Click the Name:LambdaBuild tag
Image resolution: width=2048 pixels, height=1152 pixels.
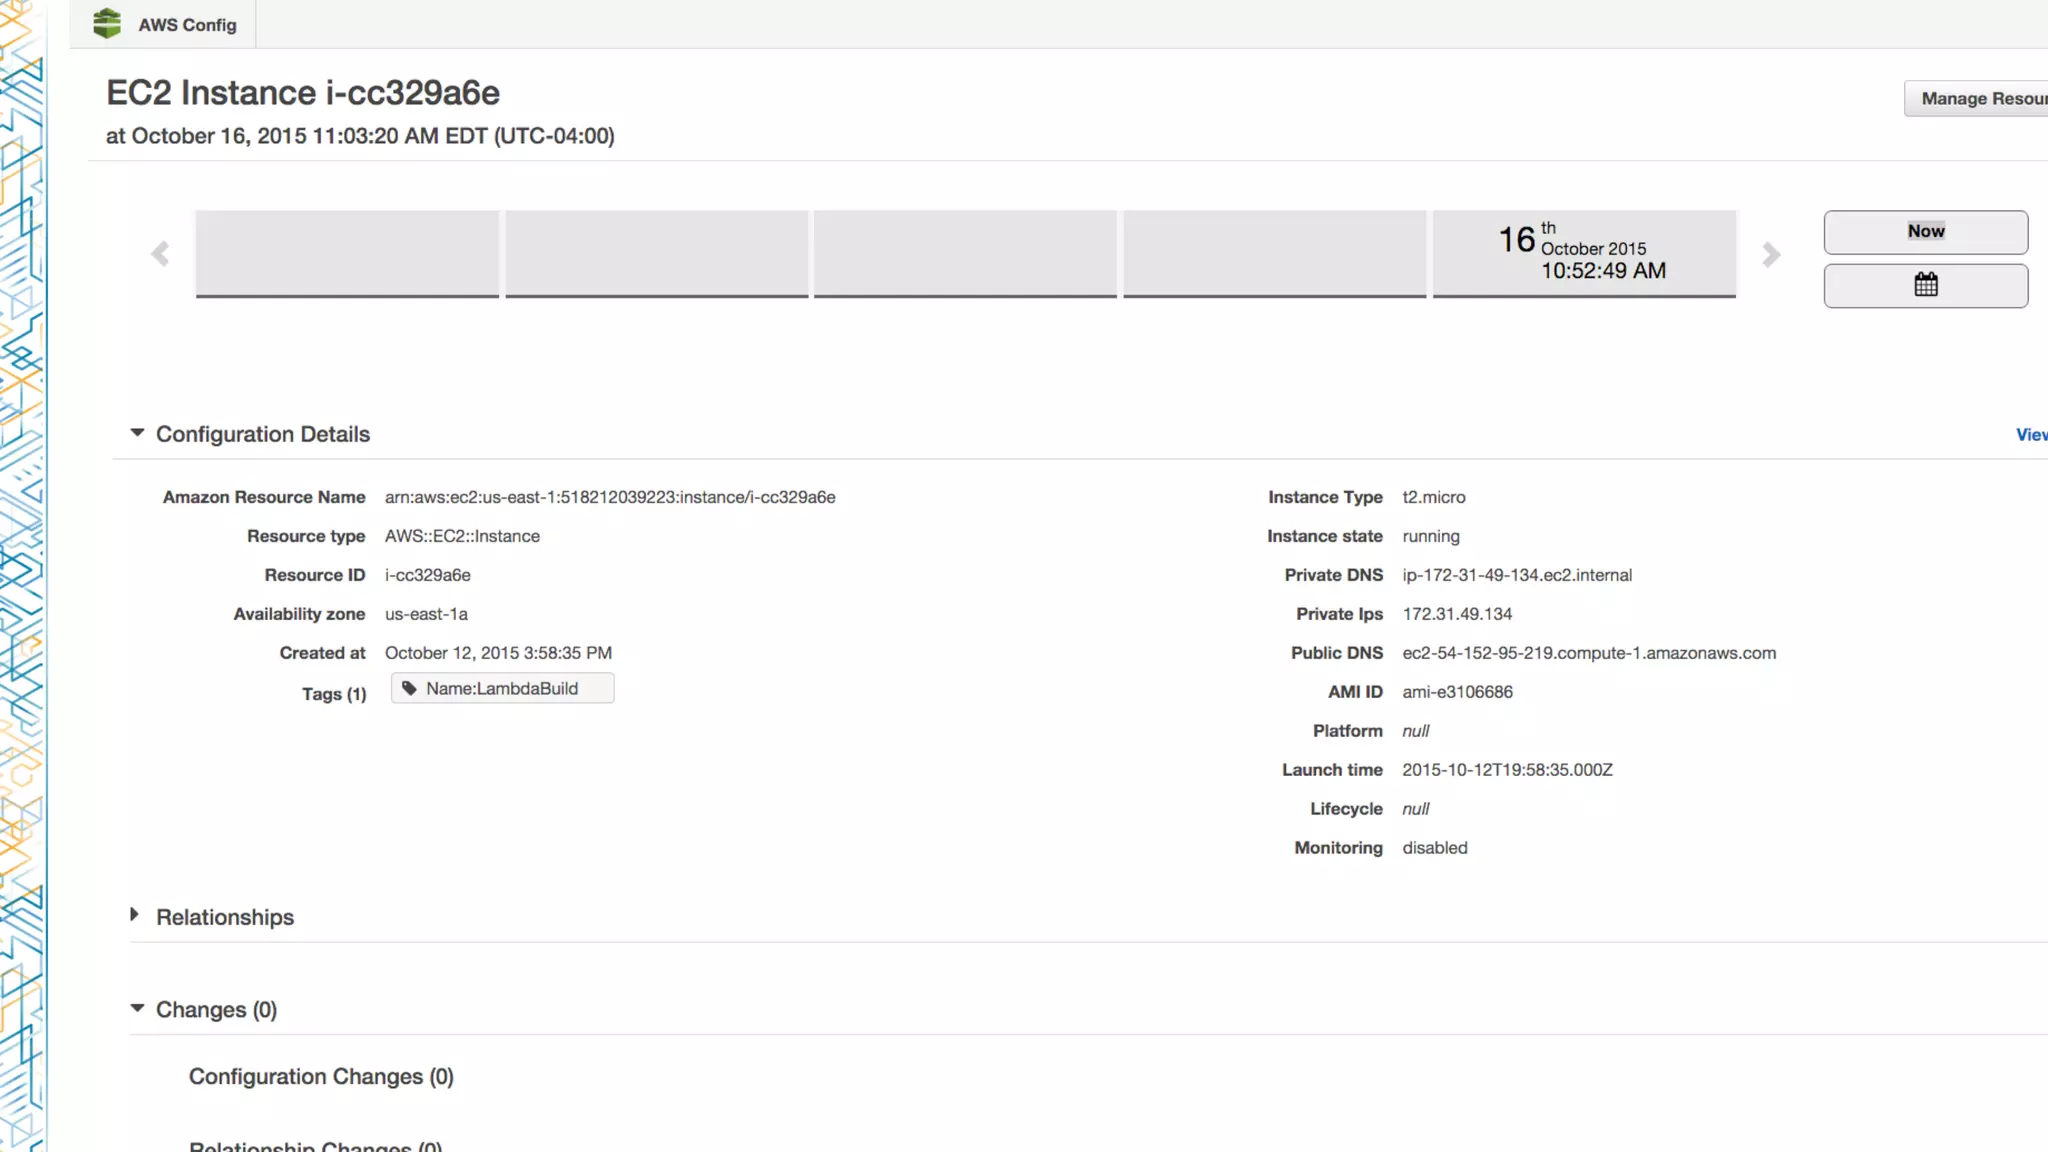point(502,688)
